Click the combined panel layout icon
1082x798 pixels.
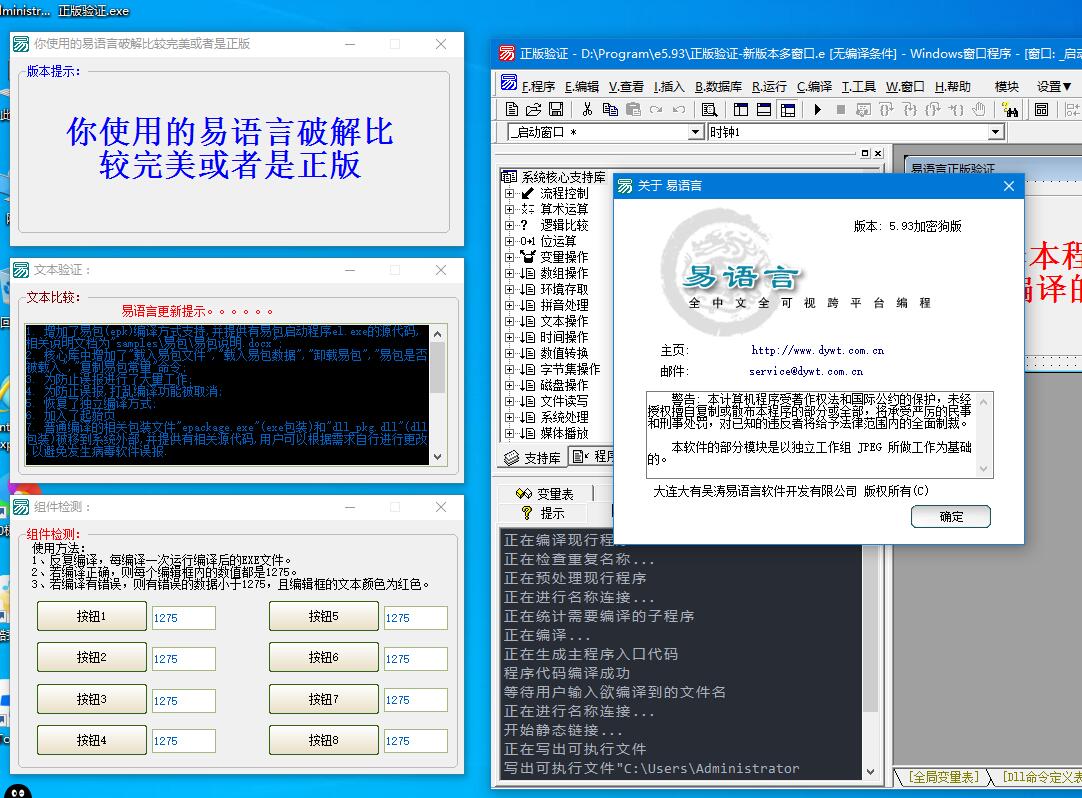pos(787,109)
